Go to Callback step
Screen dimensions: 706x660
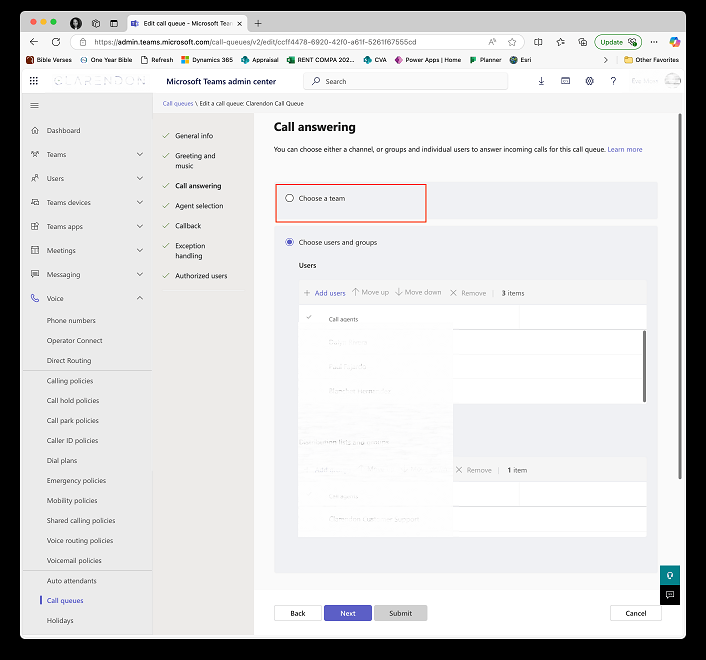(188, 226)
